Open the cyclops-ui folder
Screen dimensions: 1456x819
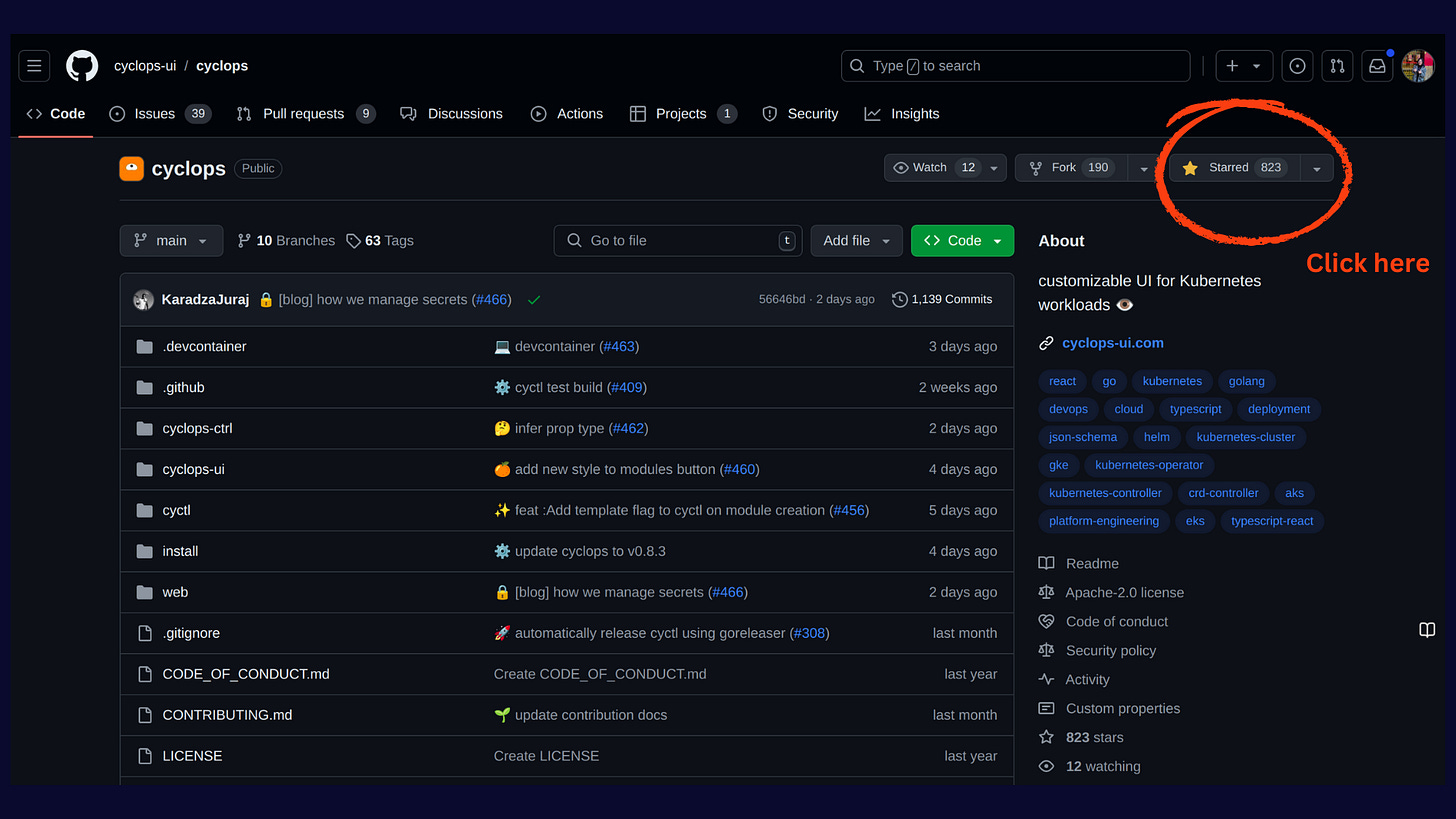tap(193, 470)
